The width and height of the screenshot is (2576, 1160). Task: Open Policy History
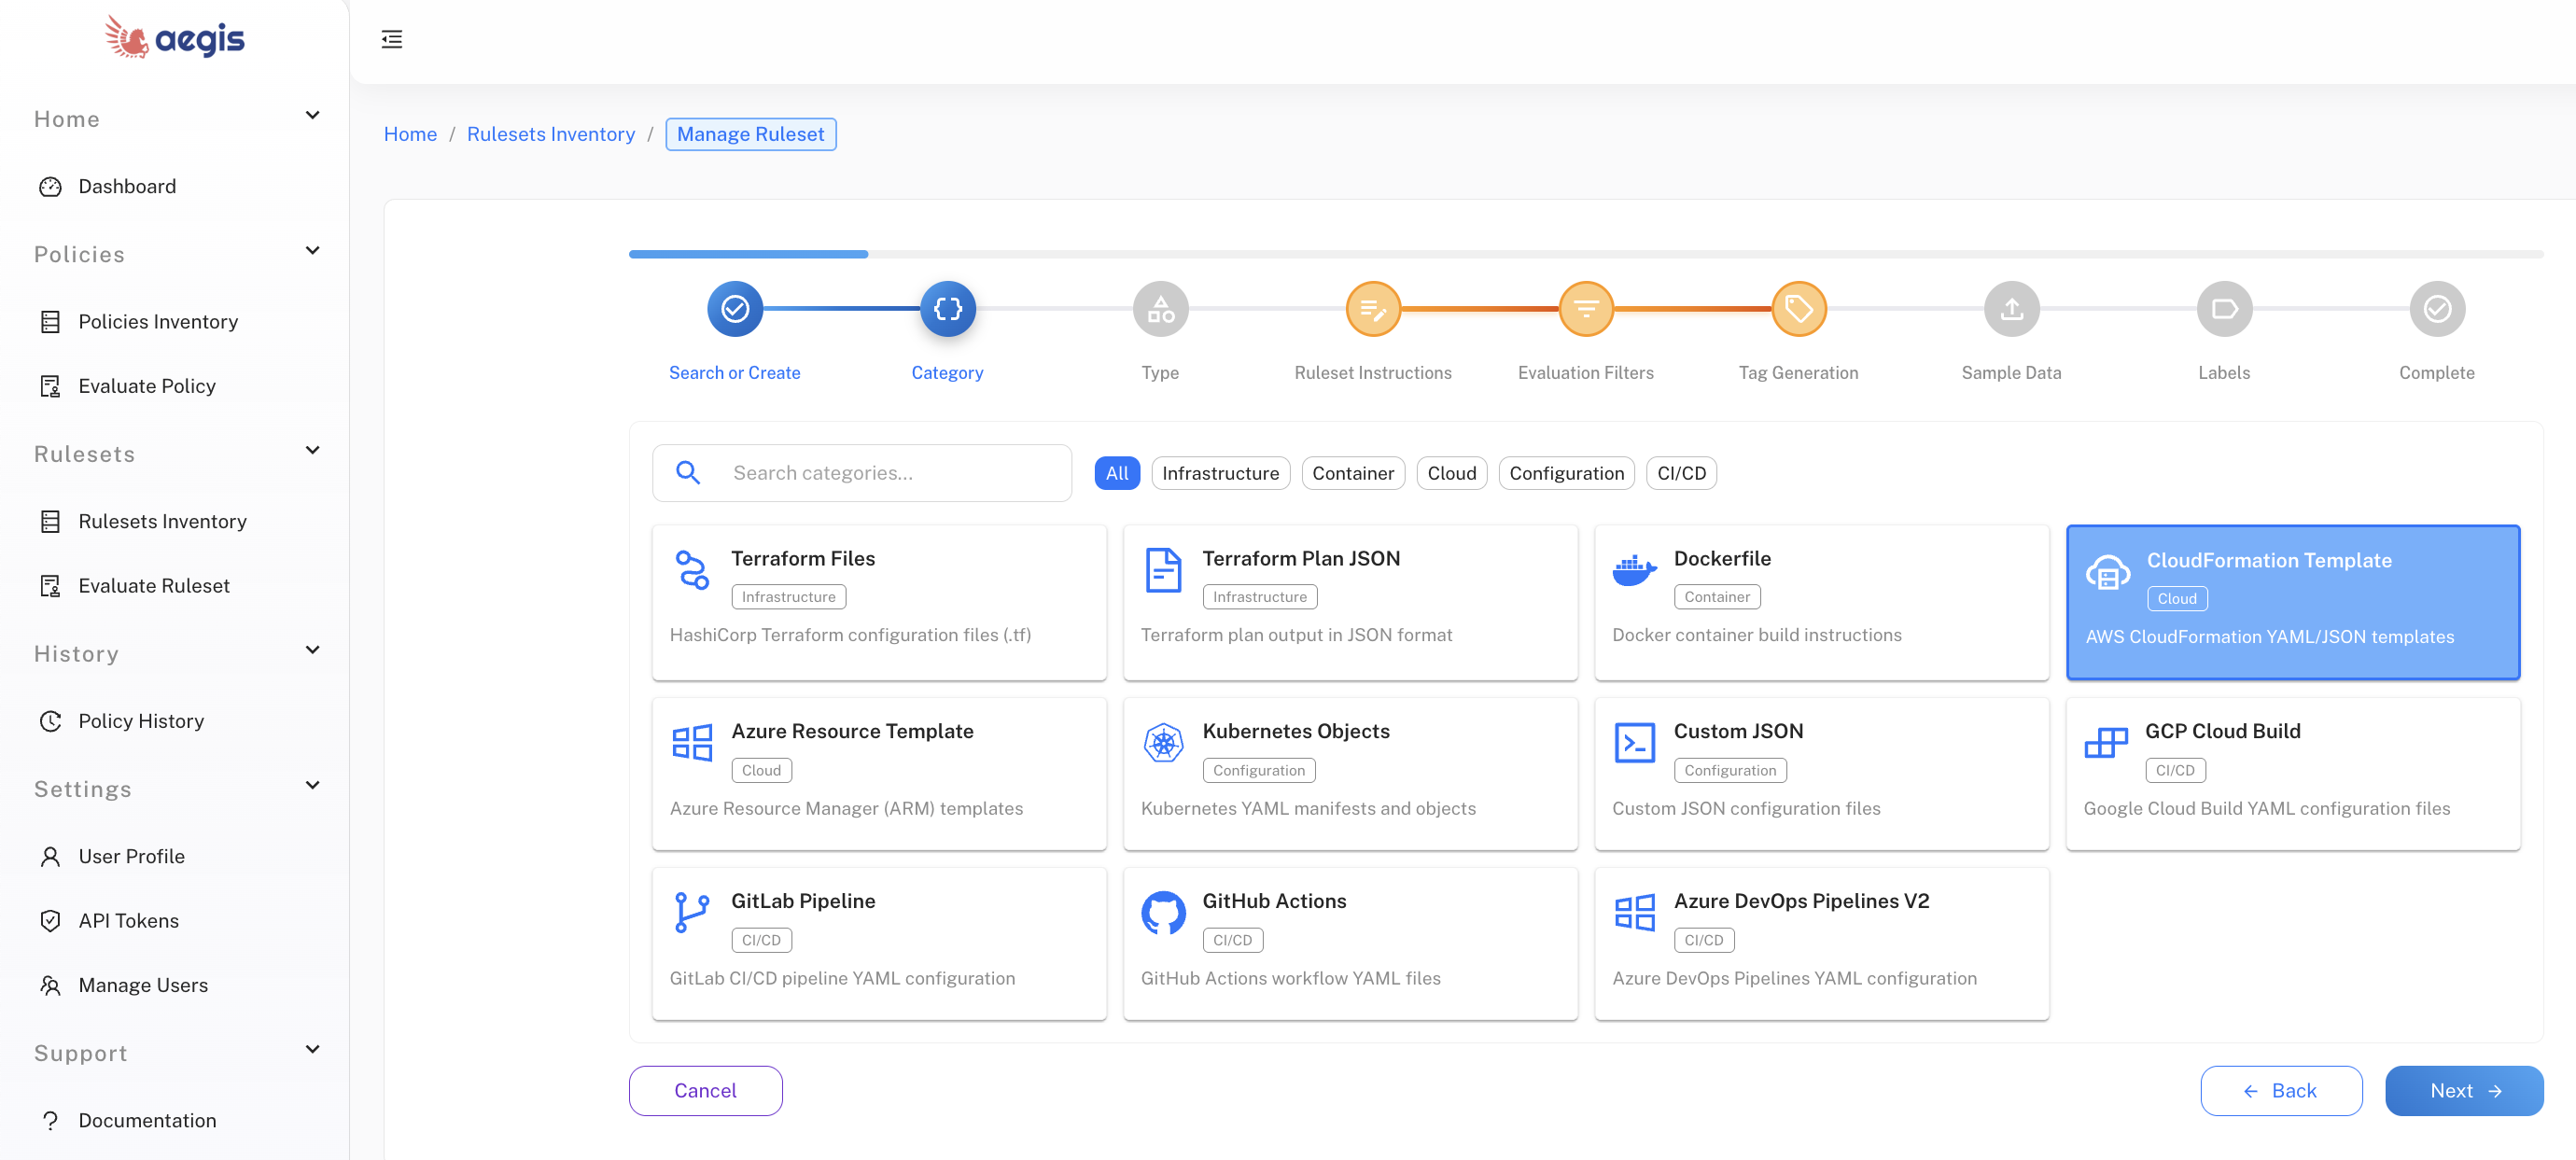coord(141,721)
